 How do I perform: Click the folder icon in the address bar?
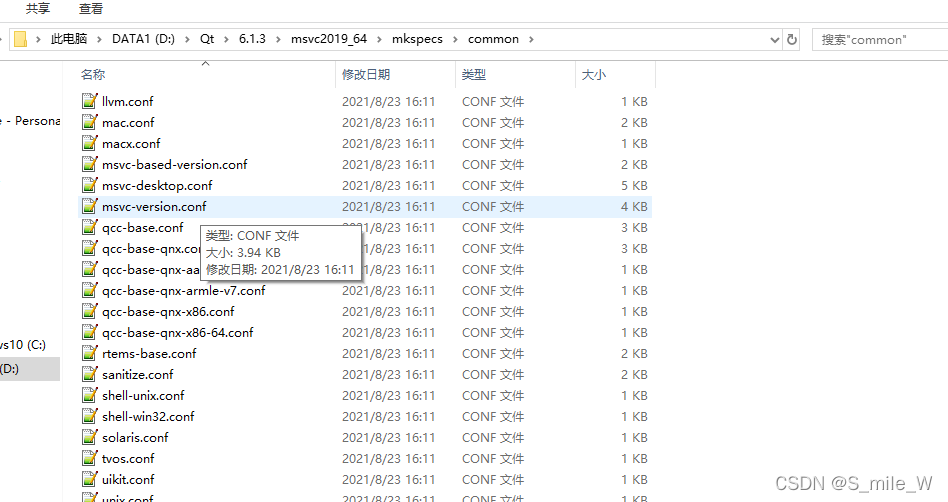pyautogui.click(x=21, y=39)
